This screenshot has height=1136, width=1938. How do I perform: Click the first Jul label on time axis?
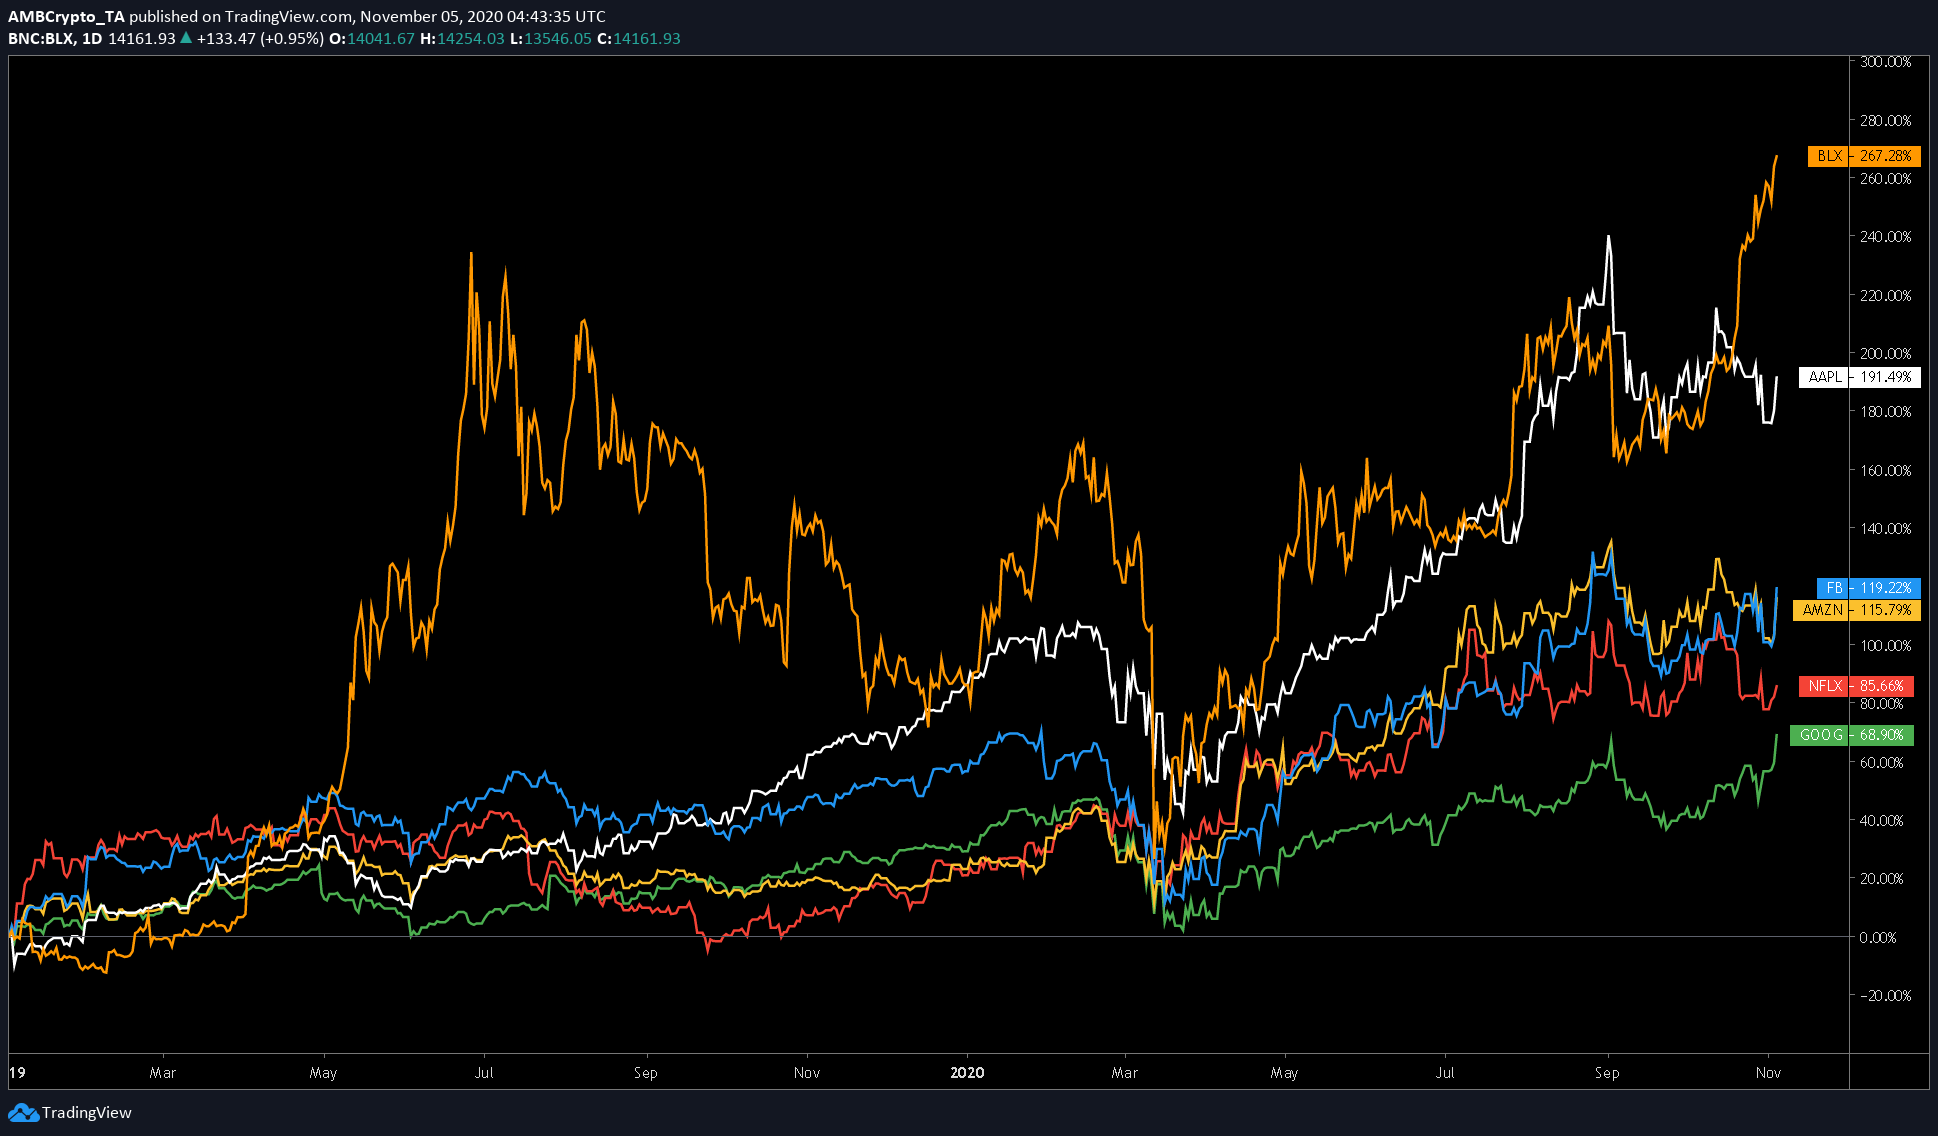tap(484, 1073)
